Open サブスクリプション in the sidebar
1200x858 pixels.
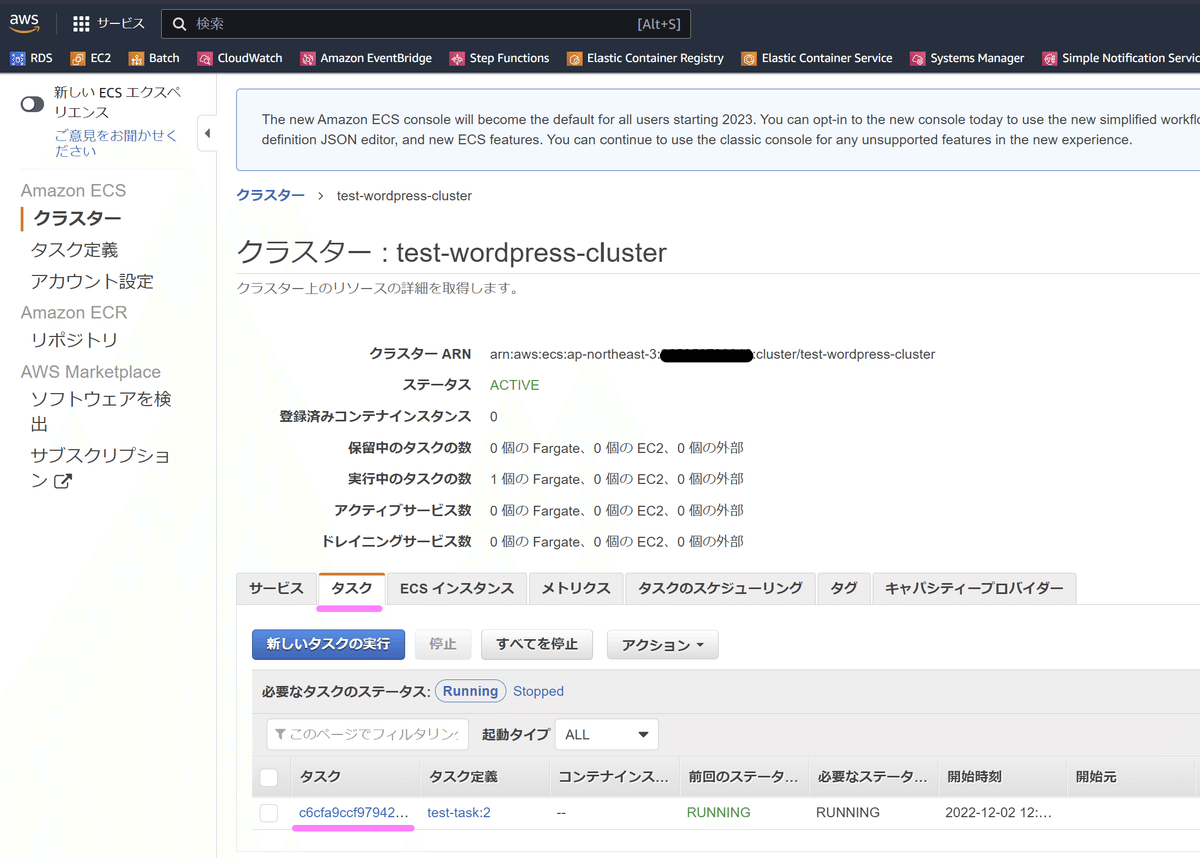(101, 468)
